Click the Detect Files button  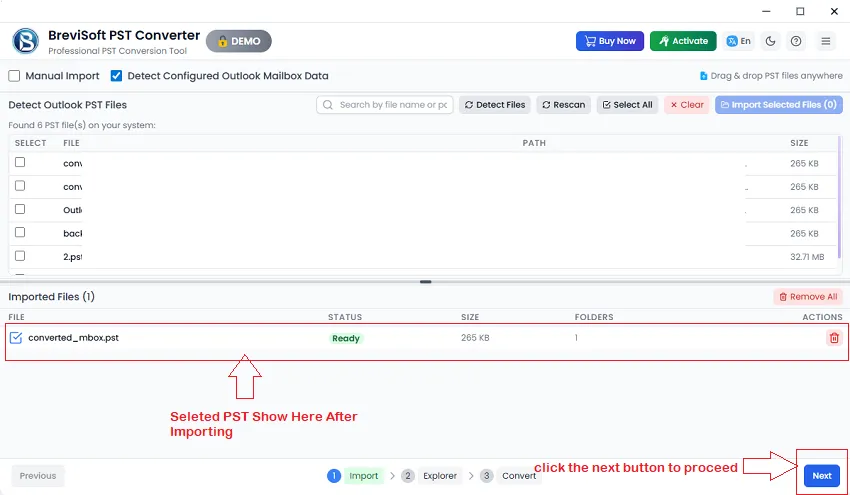tap(495, 105)
